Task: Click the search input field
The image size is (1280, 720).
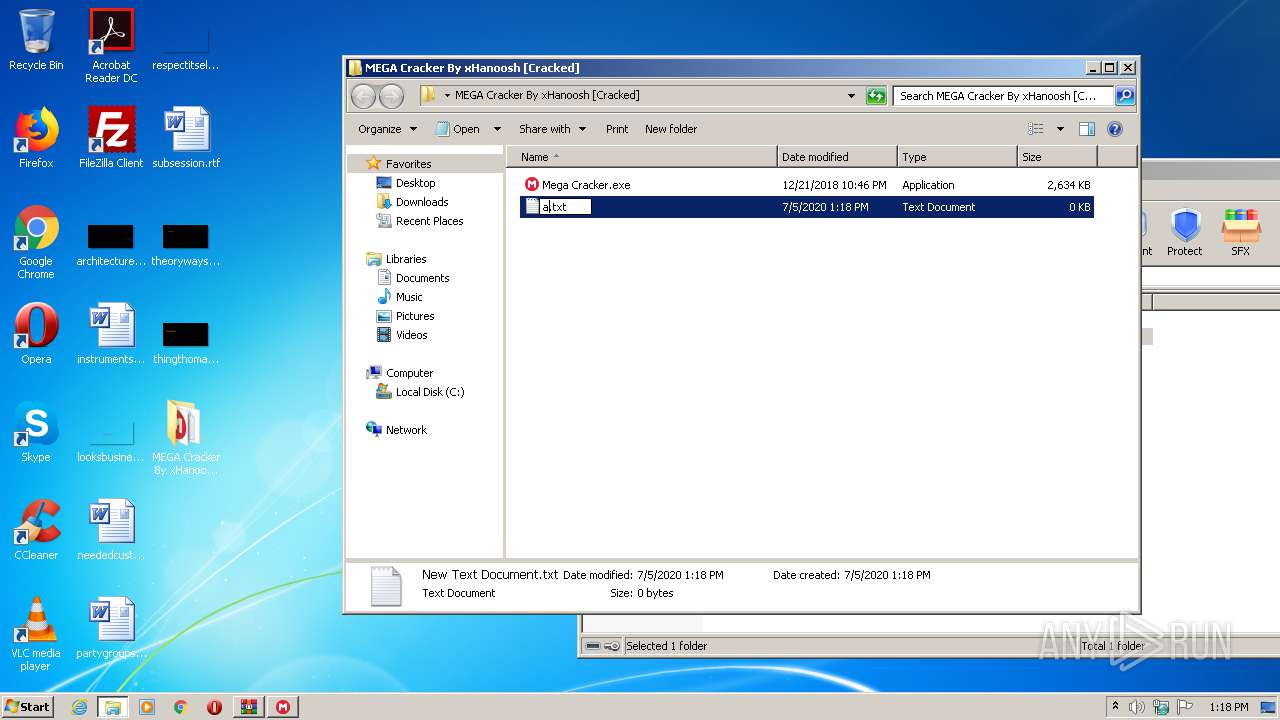Action: tap(1003, 96)
